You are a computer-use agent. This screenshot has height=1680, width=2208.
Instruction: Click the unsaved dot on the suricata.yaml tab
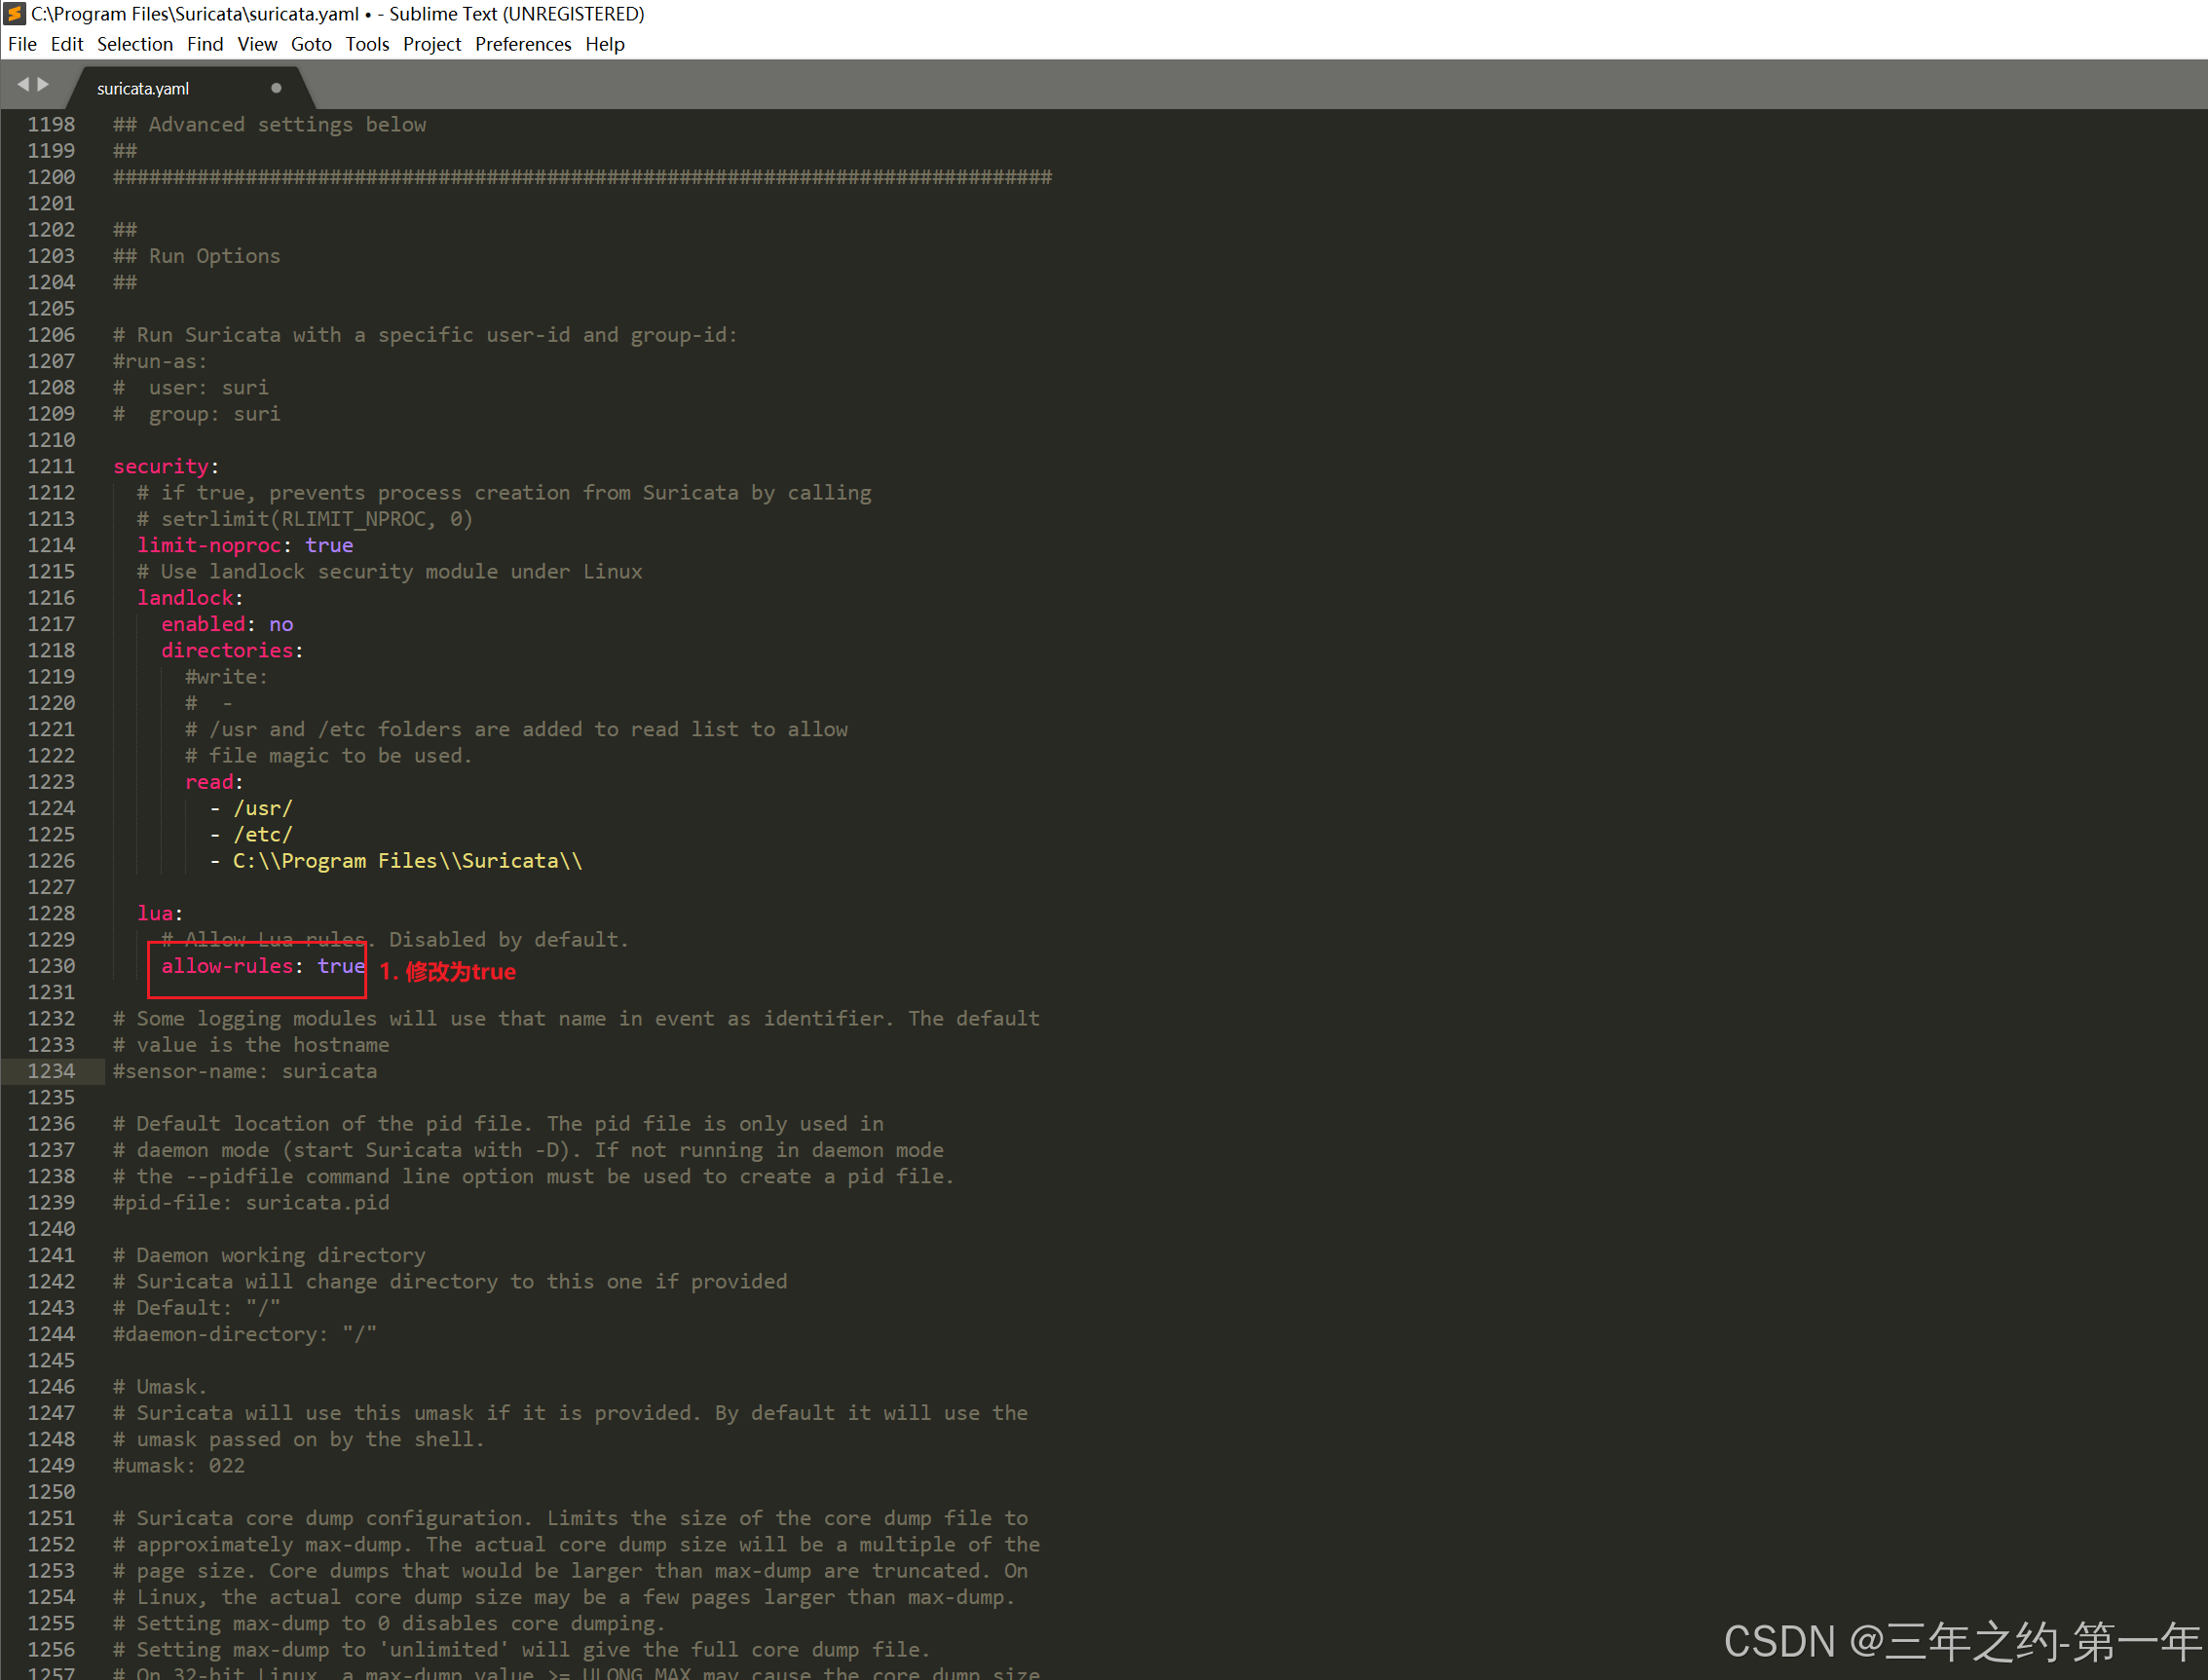click(276, 88)
